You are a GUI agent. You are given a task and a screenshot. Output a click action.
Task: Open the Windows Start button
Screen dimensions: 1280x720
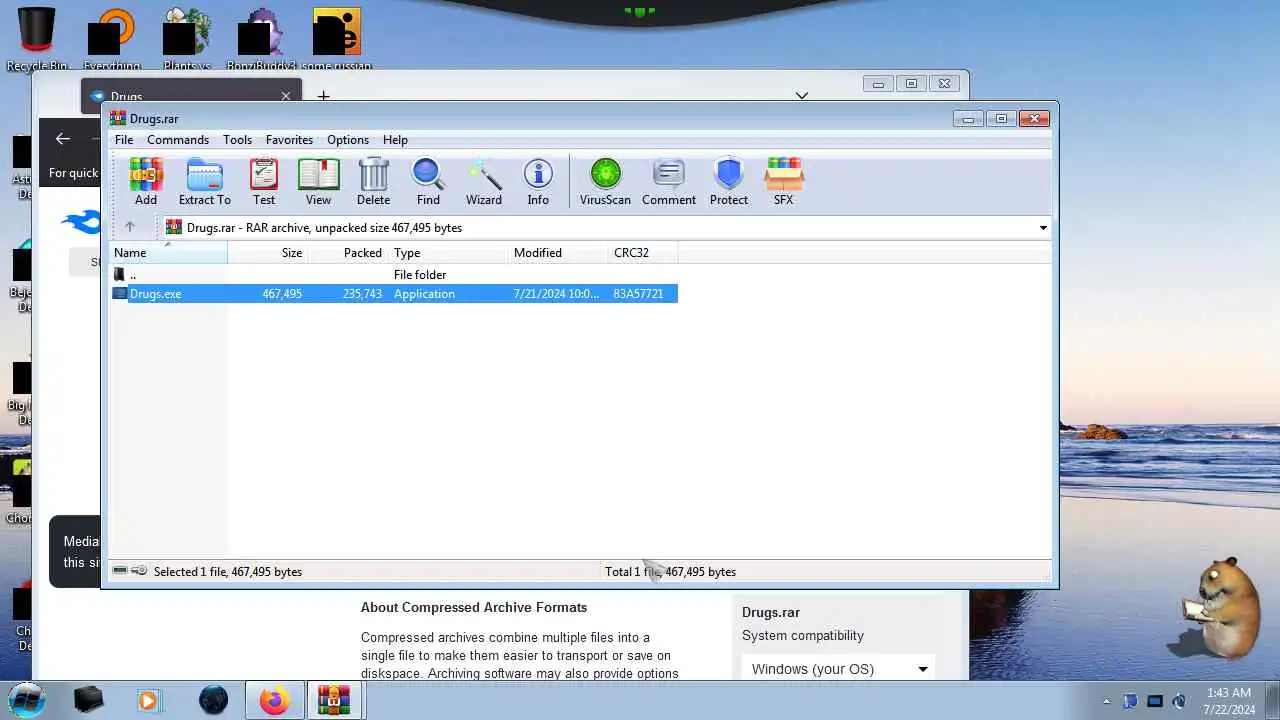coord(27,699)
